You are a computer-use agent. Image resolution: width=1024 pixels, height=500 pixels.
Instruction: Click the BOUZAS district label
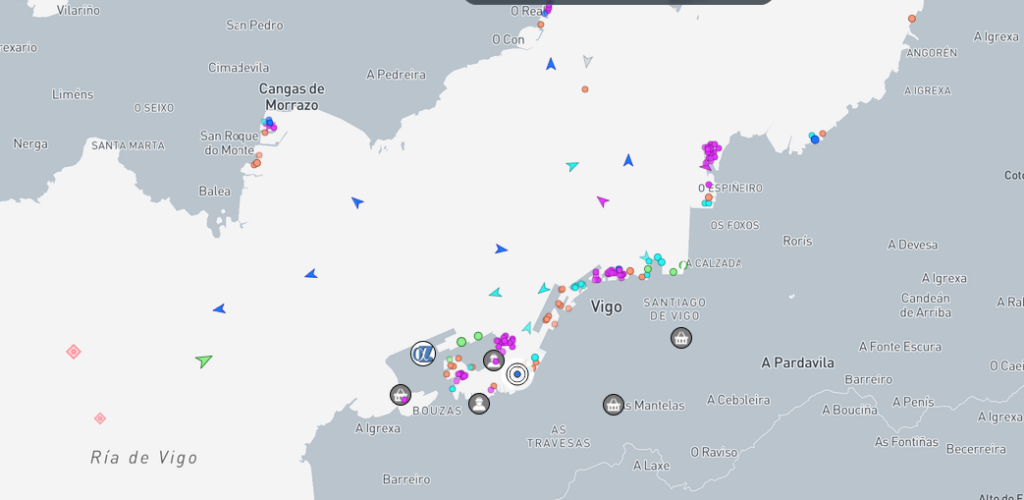tap(437, 411)
